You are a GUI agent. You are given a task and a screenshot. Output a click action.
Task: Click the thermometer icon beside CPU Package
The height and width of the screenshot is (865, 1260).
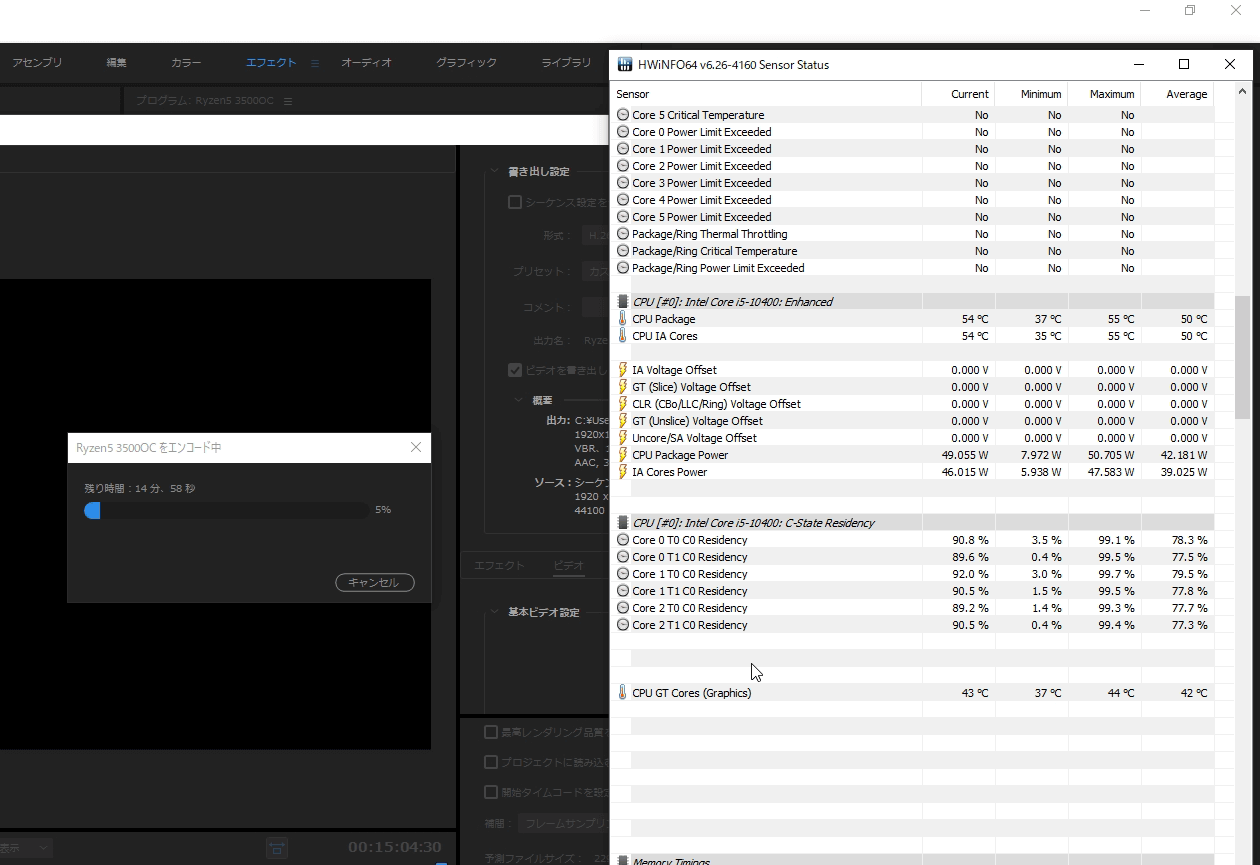pyautogui.click(x=623, y=319)
